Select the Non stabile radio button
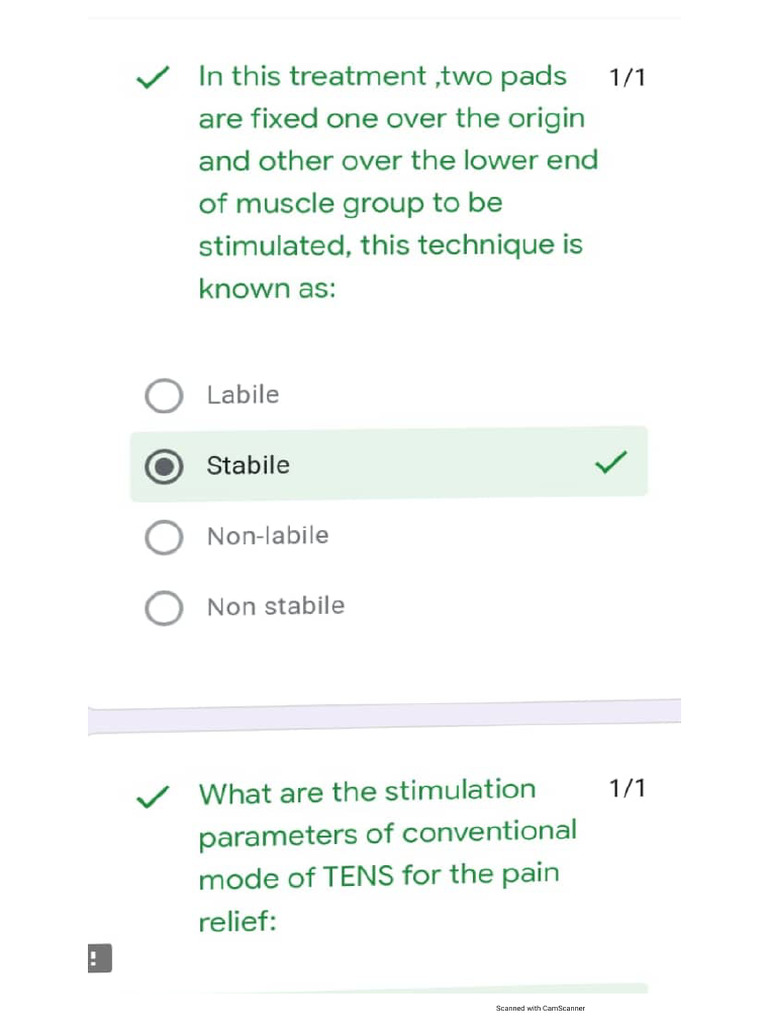Viewport: 768px width, 1024px height. click(164, 607)
